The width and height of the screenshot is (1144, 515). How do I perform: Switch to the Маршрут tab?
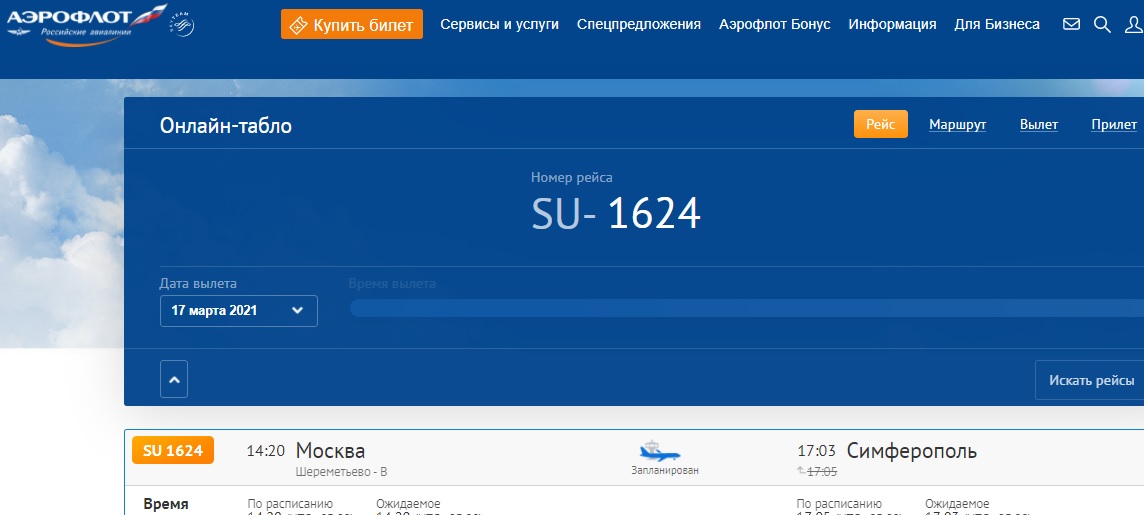tap(957, 125)
